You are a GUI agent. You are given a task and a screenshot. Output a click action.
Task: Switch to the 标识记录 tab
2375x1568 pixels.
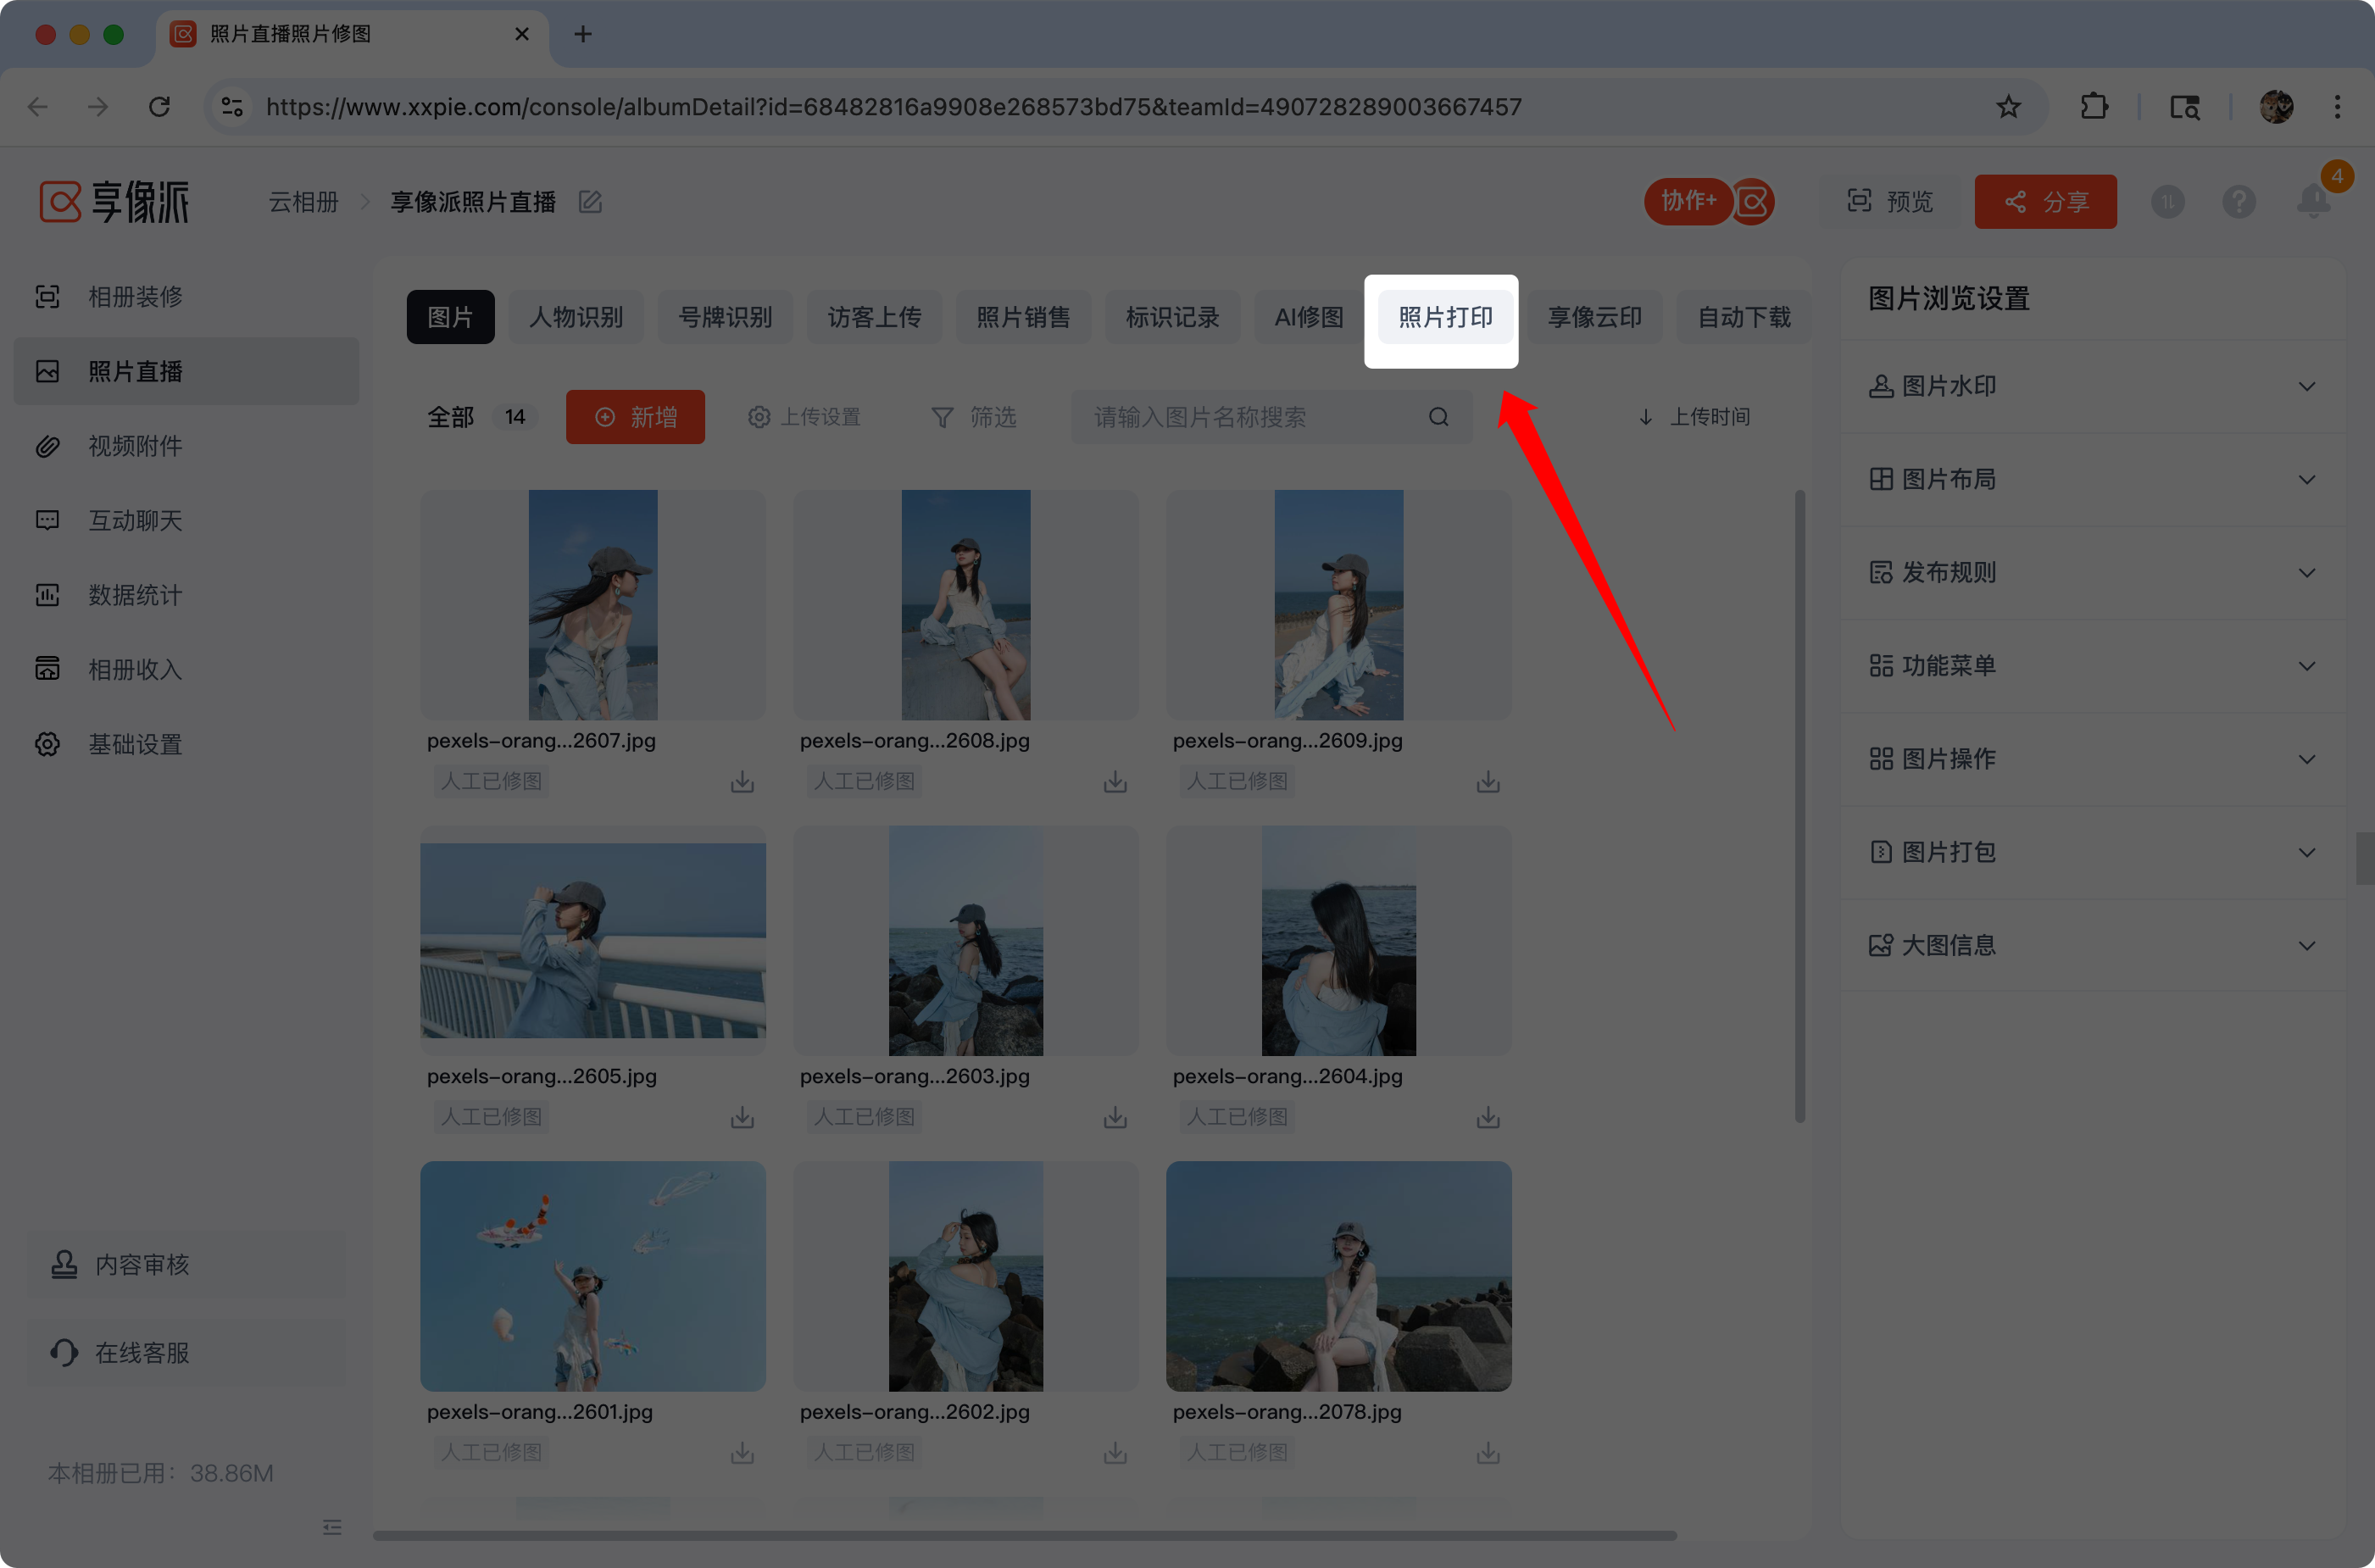[1172, 317]
